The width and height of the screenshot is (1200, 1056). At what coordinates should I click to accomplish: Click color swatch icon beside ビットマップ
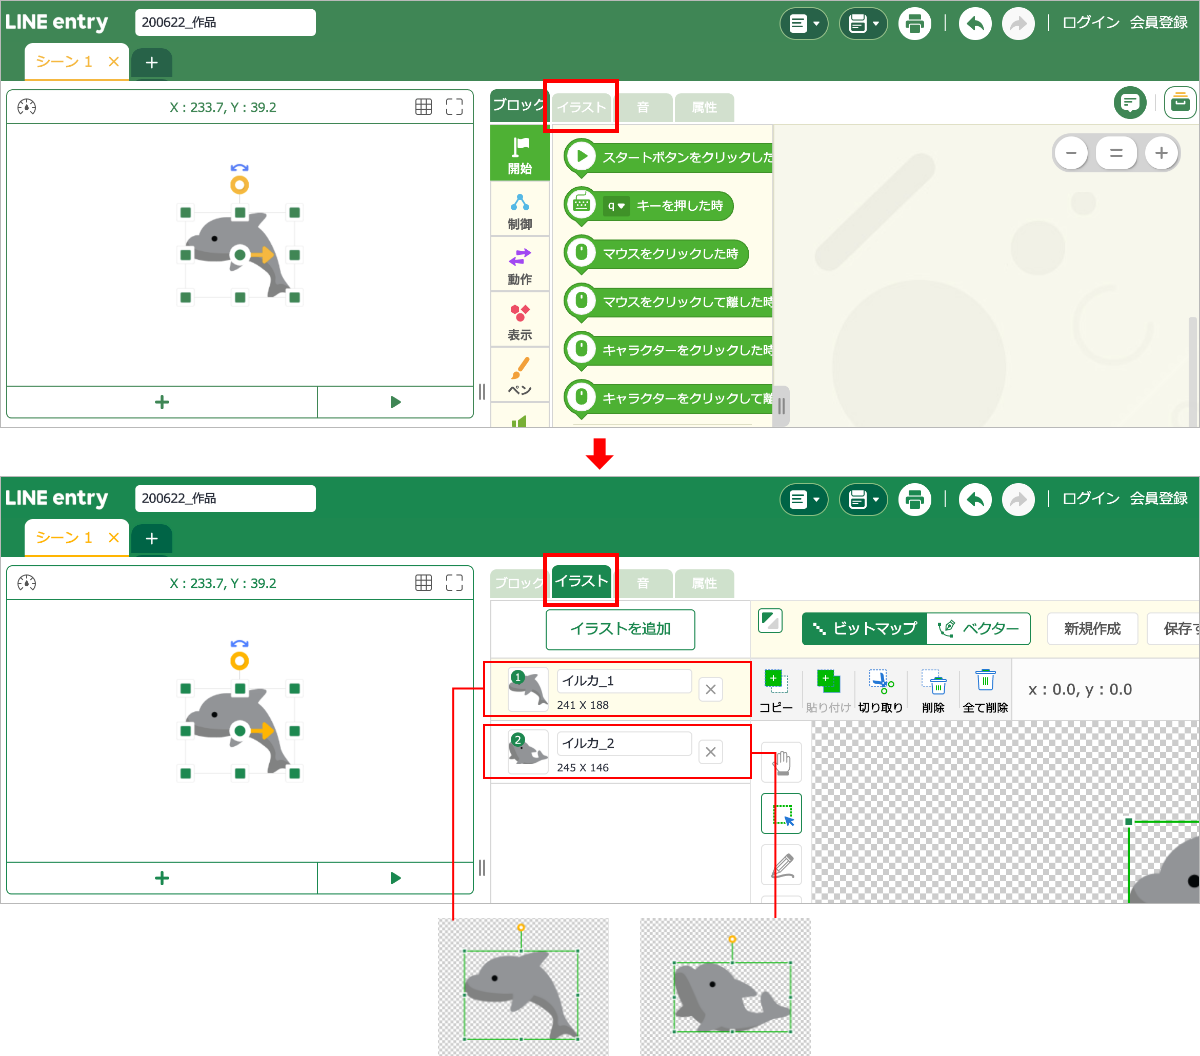point(770,620)
